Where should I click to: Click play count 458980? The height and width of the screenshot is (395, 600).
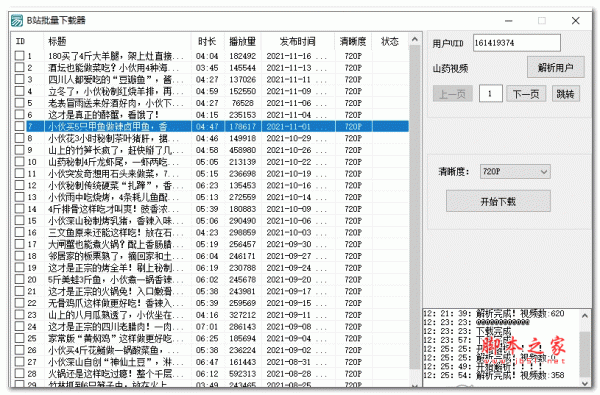point(243,150)
